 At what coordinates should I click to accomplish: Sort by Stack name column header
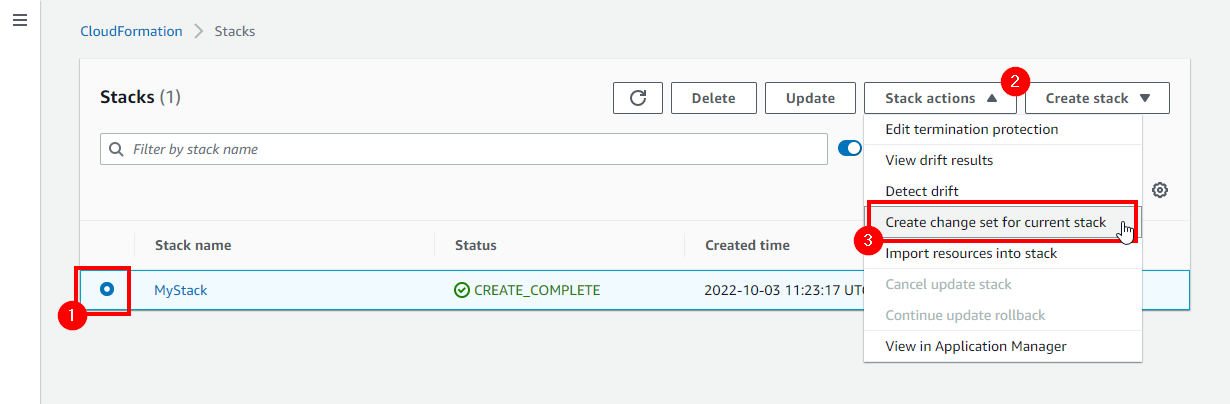click(193, 245)
